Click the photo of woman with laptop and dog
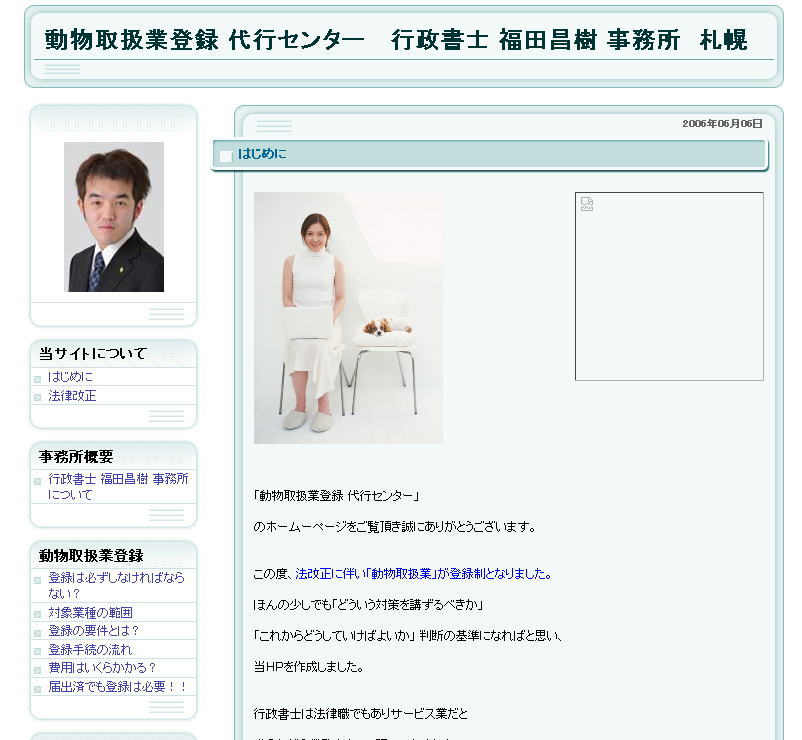 pos(348,318)
